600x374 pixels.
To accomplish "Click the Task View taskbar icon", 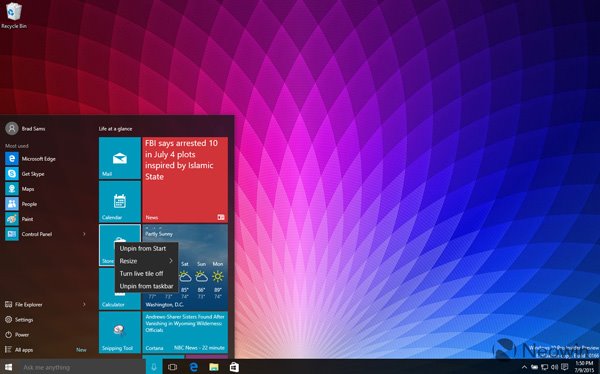I will point(173,367).
